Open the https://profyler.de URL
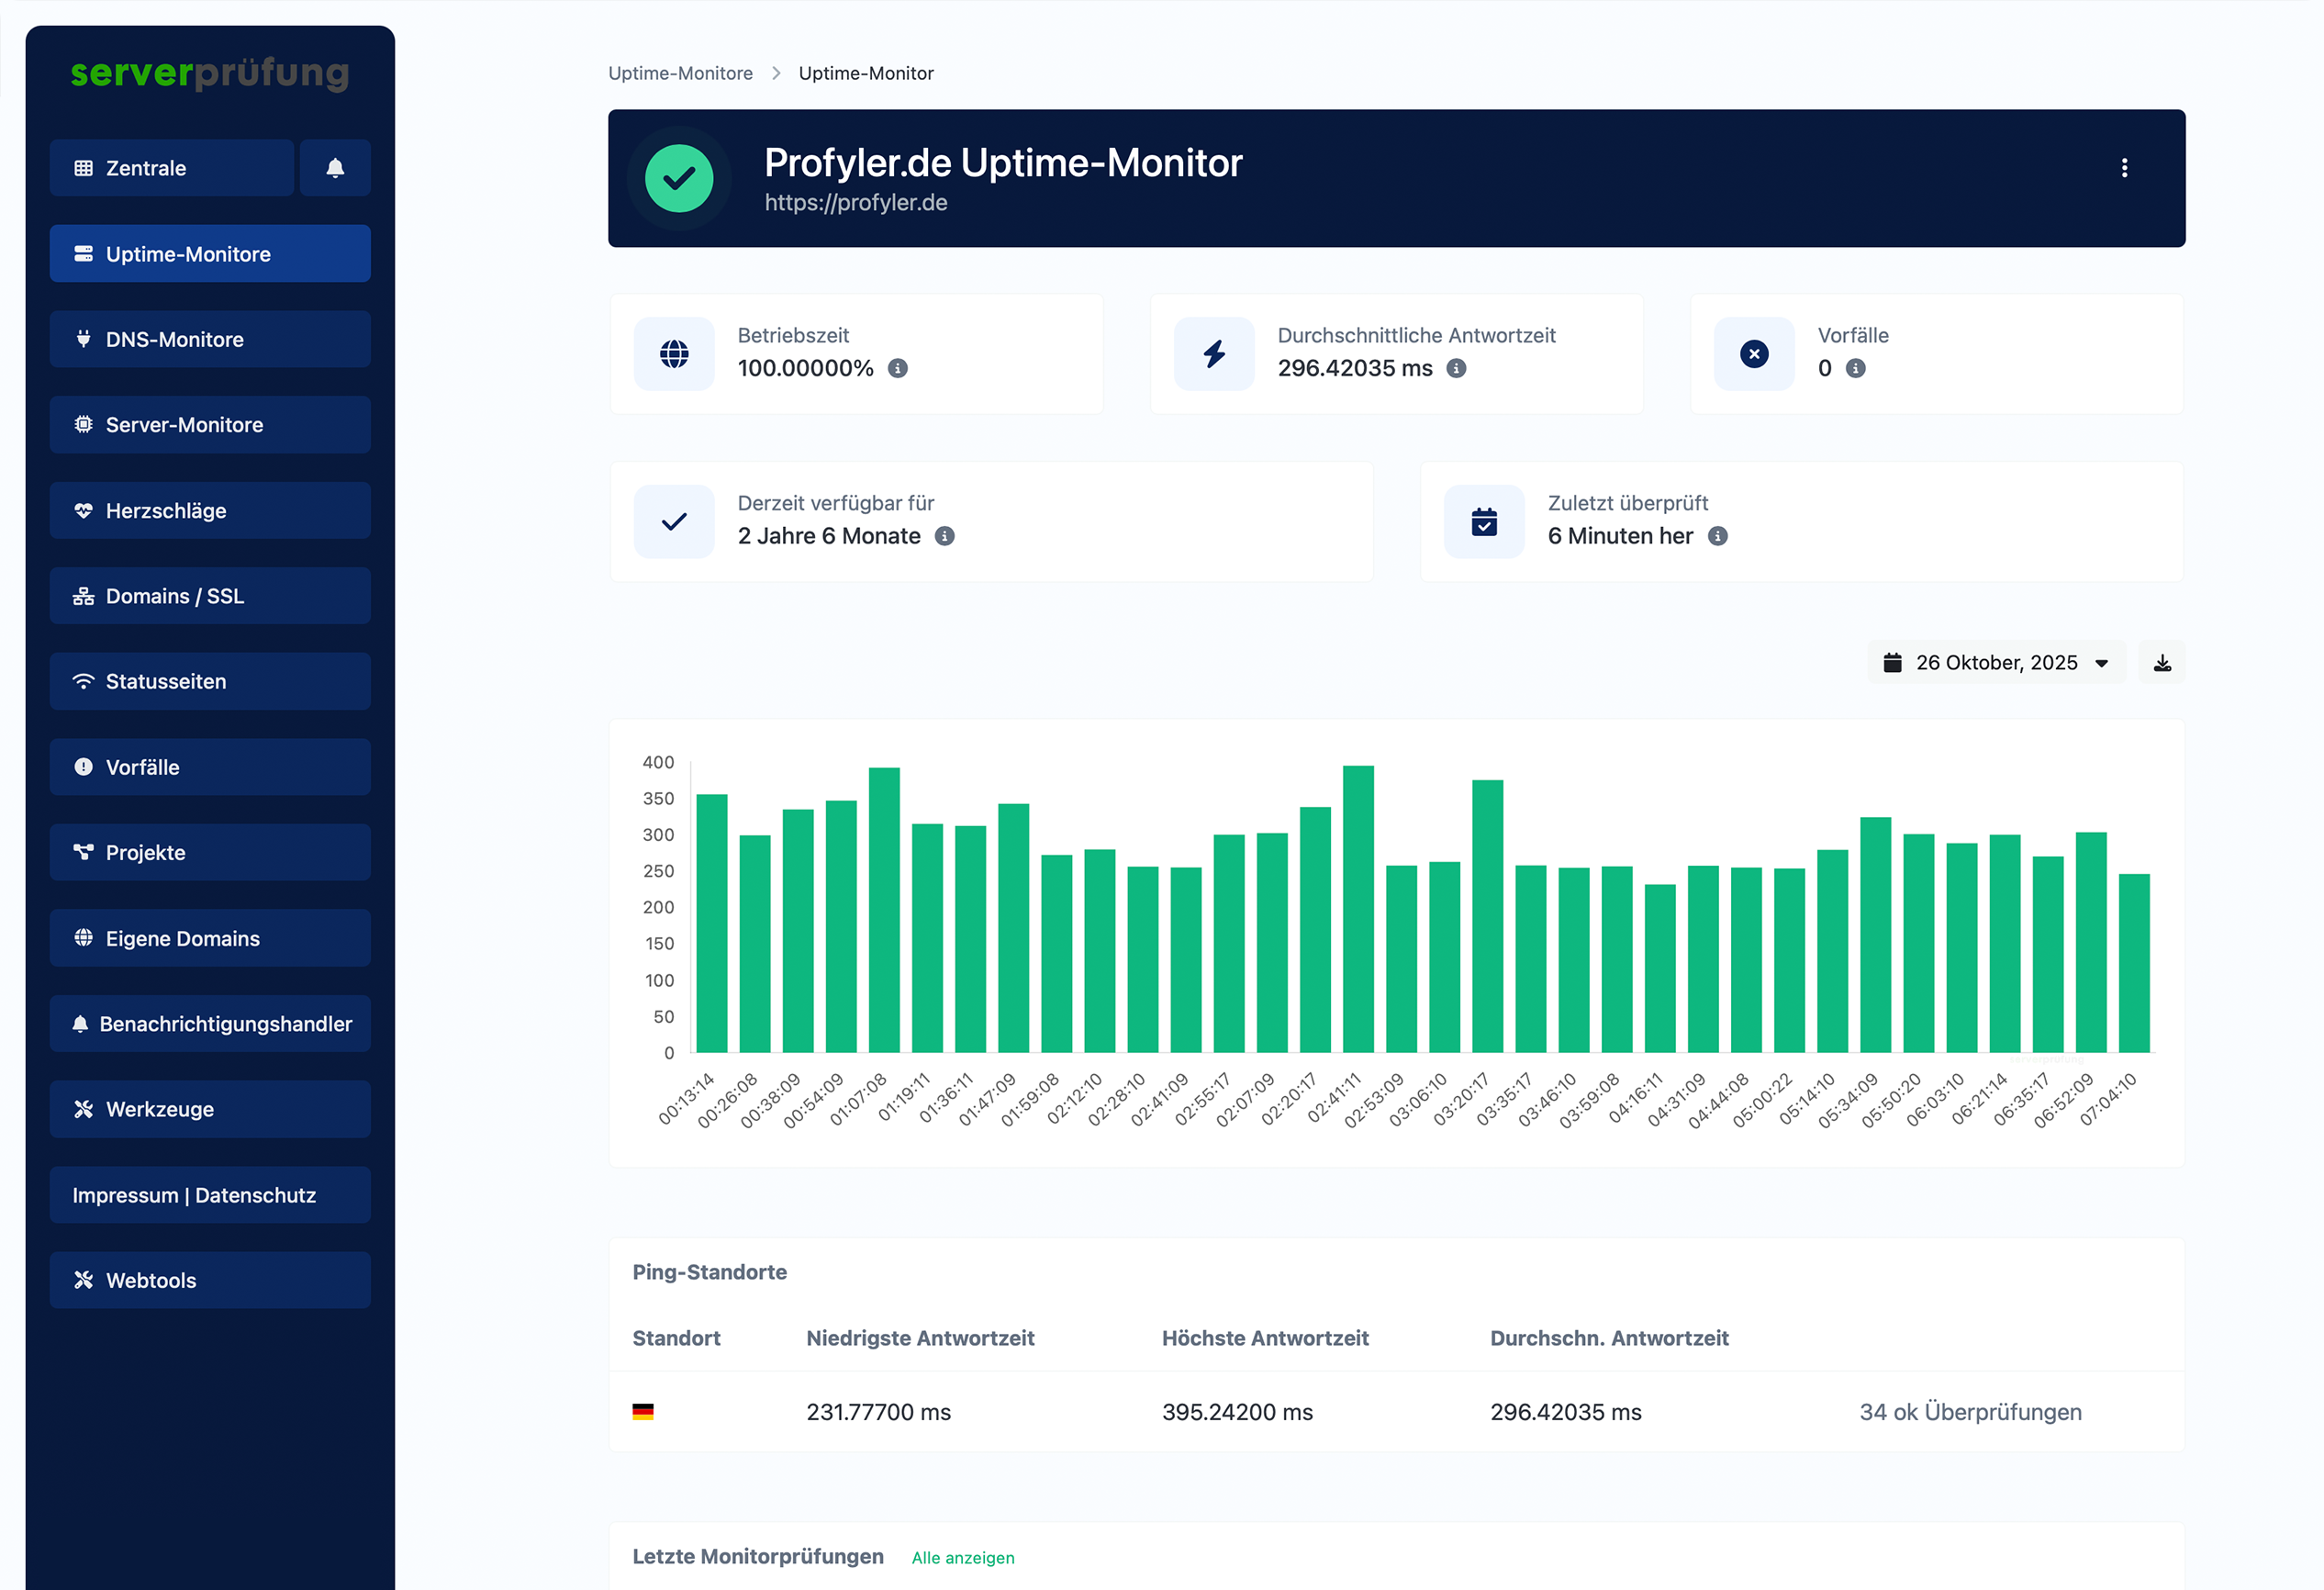This screenshot has width=2324, height=1590. pos(855,203)
